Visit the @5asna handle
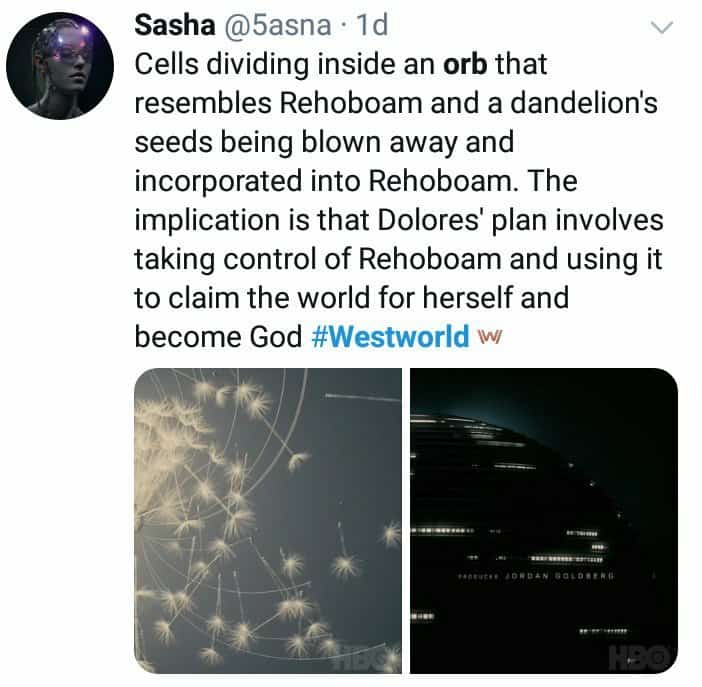 277,26
